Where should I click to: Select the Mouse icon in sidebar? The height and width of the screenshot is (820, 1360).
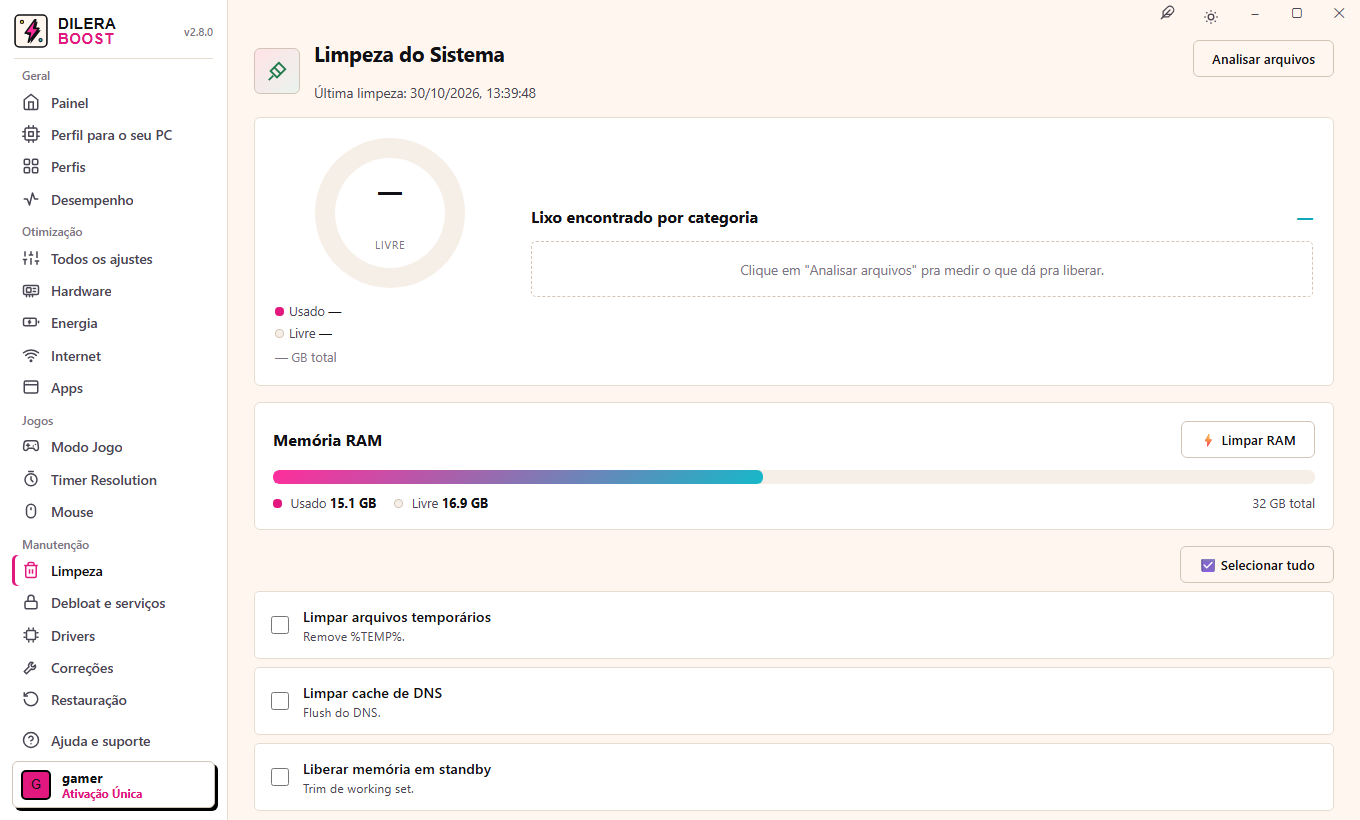(x=31, y=512)
